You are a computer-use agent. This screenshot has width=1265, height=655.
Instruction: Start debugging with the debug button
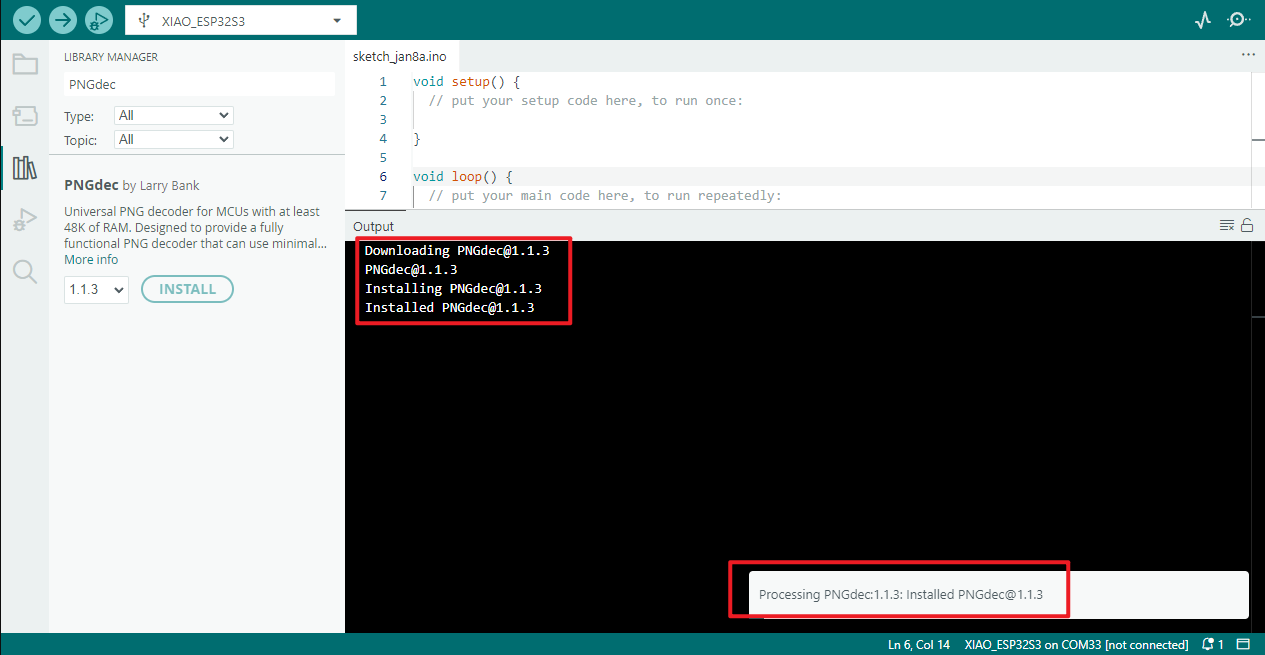coord(98,20)
